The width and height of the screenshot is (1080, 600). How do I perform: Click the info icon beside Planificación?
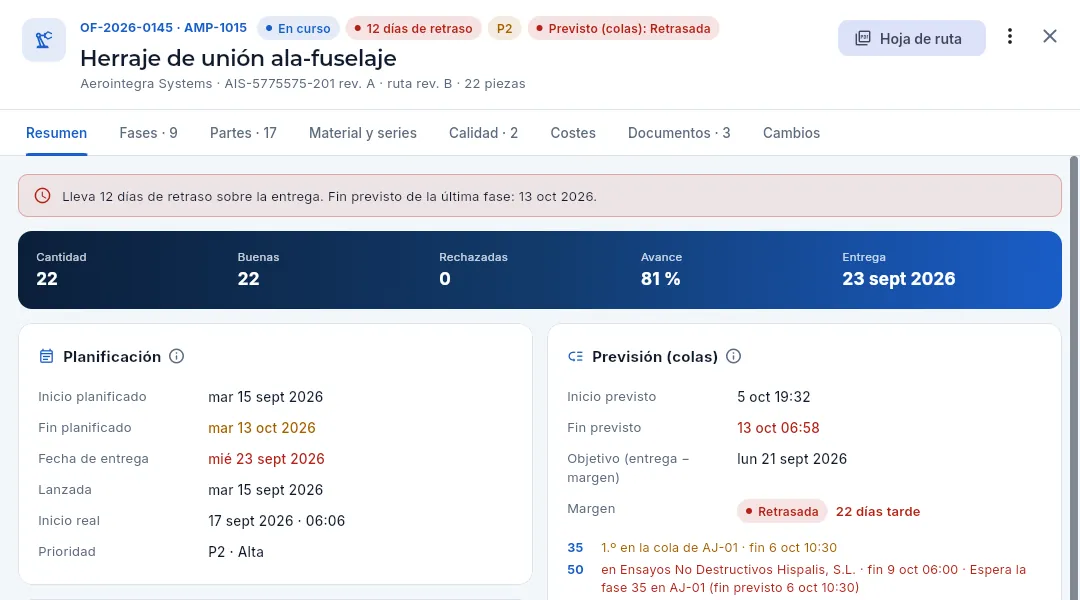coord(176,356)
